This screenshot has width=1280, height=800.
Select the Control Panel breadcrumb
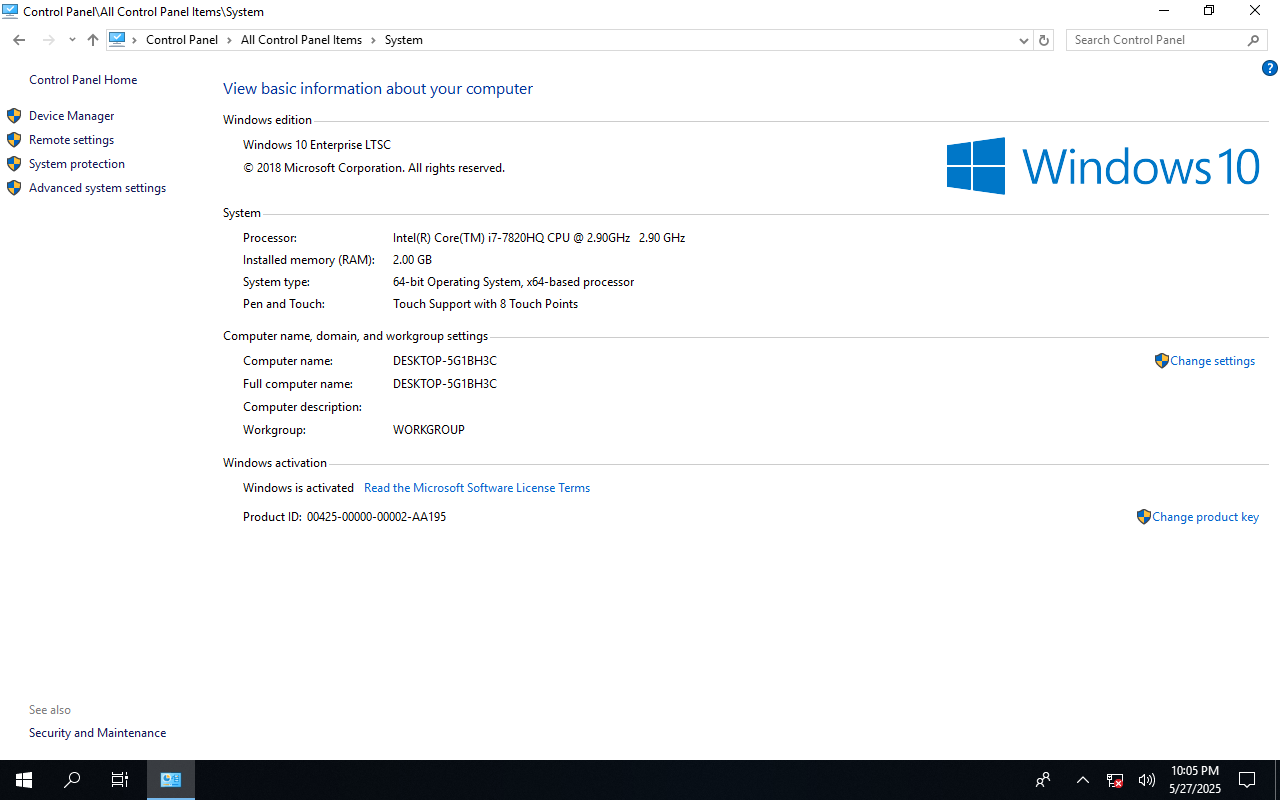182,40
